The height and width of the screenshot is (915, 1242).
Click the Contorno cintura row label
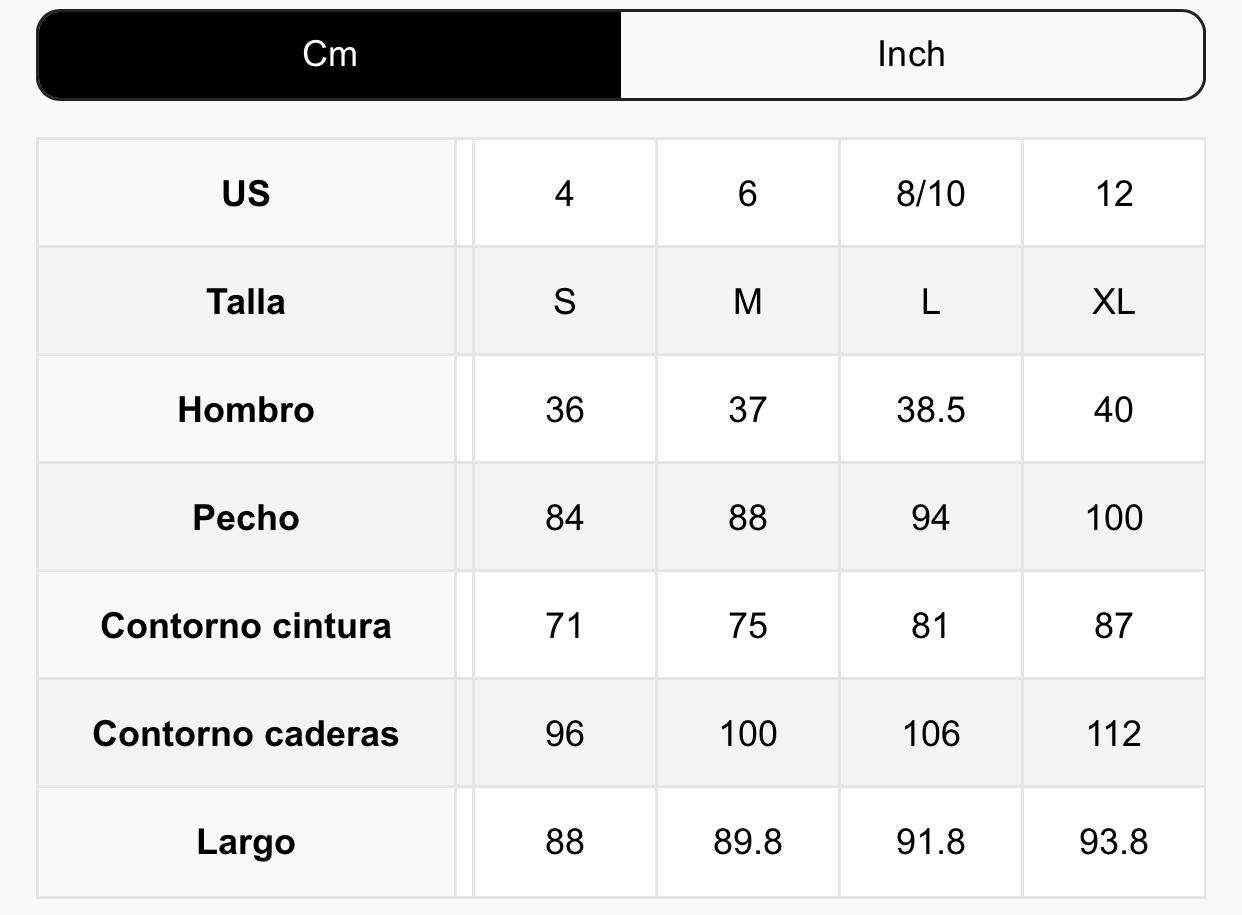tap(246, 625)
